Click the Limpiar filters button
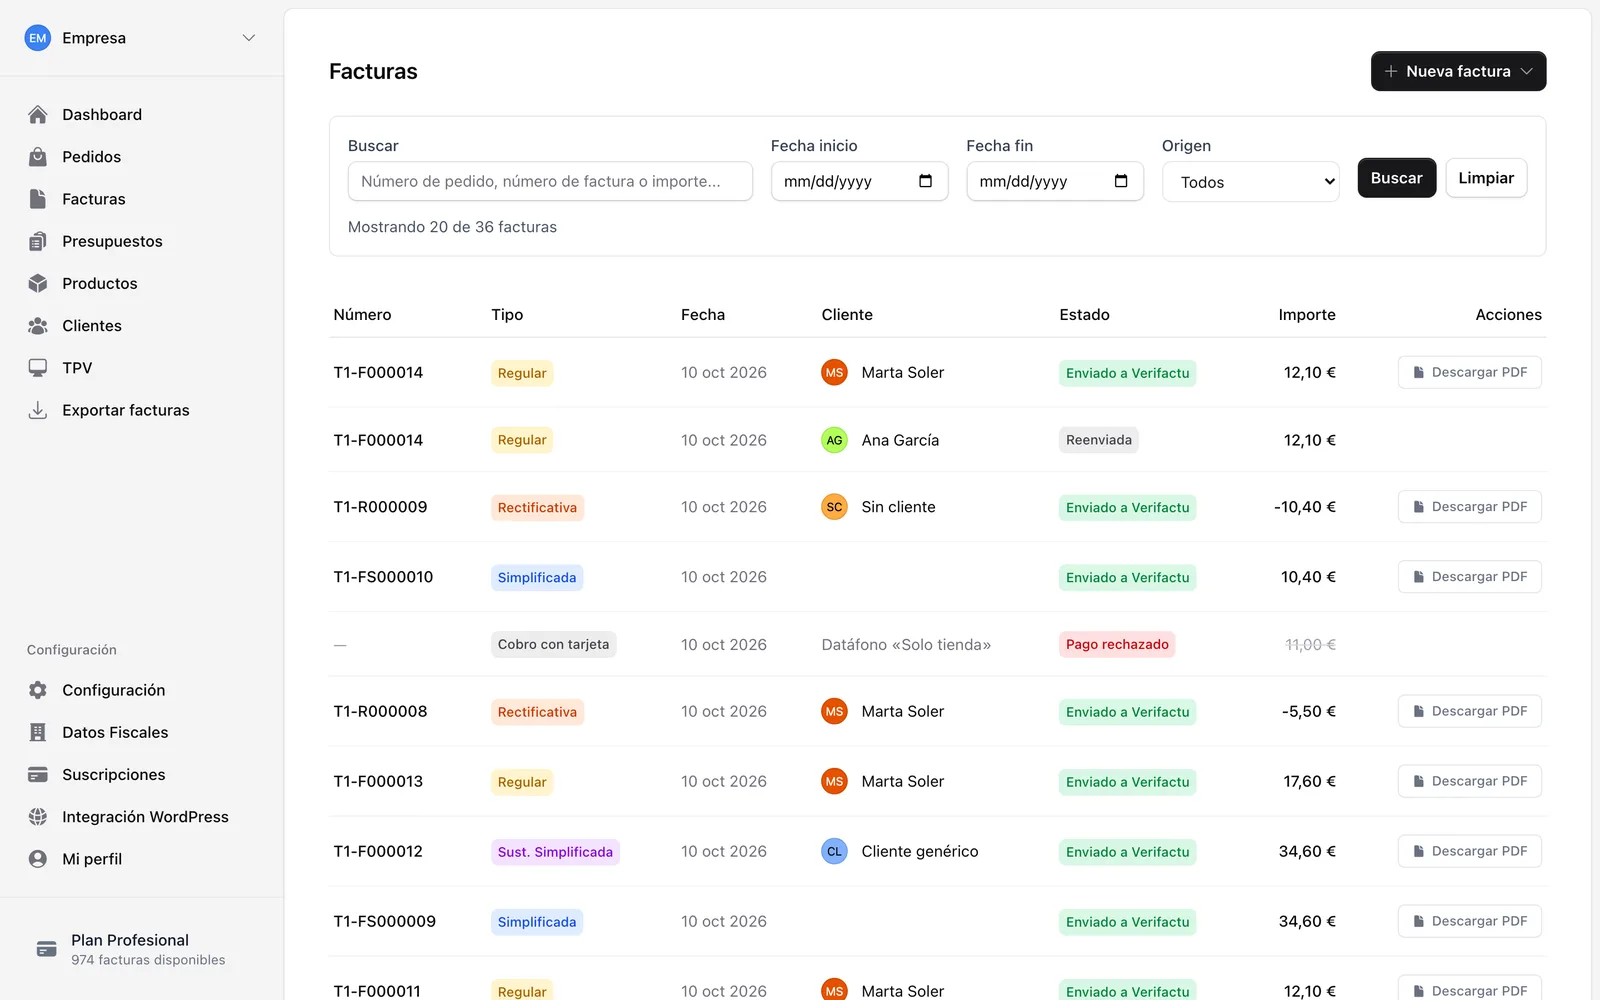 click(x=1486, y=178)
